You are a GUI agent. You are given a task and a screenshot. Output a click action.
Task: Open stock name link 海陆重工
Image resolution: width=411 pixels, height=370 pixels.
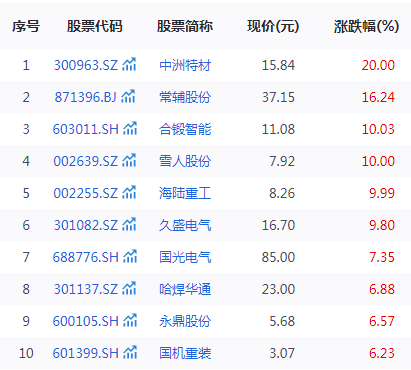coord(185,193)
